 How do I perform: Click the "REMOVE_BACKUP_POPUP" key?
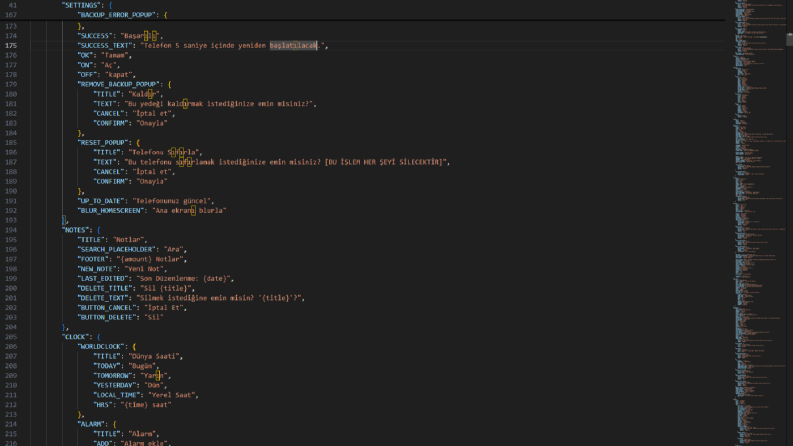pyautogui.click(x=119, y=84)
